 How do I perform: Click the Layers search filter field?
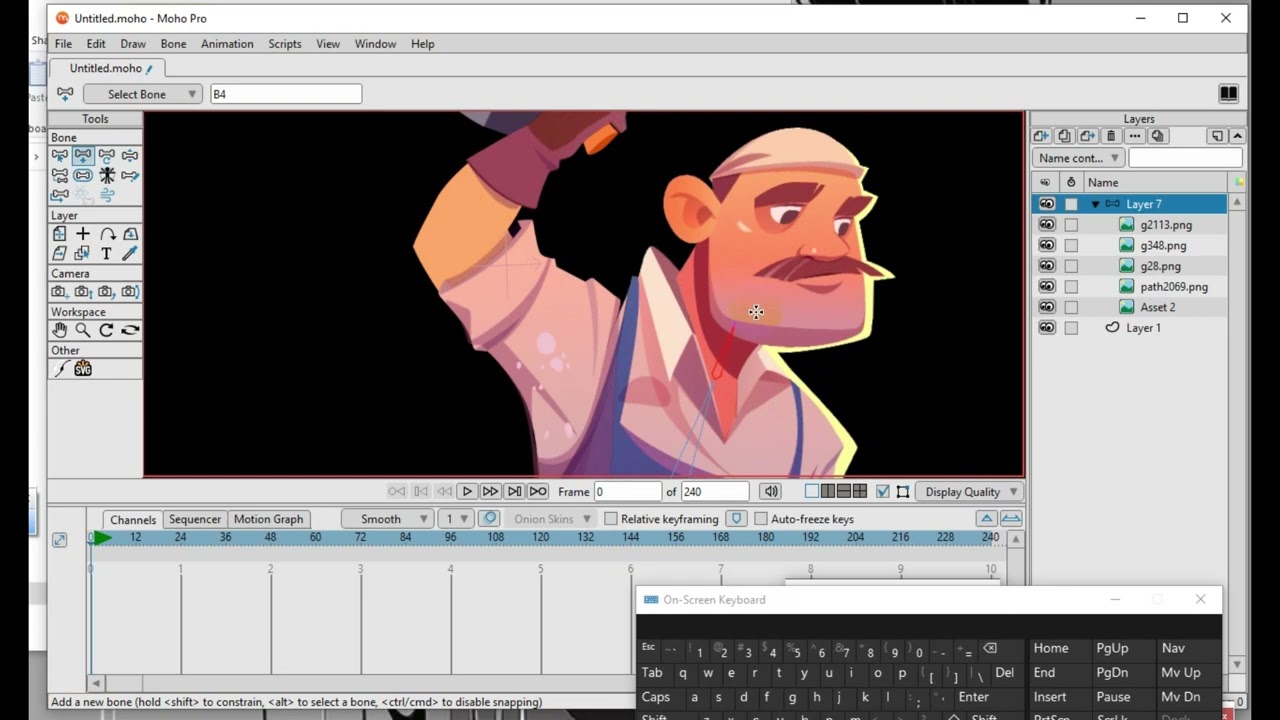(x=1185, y=158)
